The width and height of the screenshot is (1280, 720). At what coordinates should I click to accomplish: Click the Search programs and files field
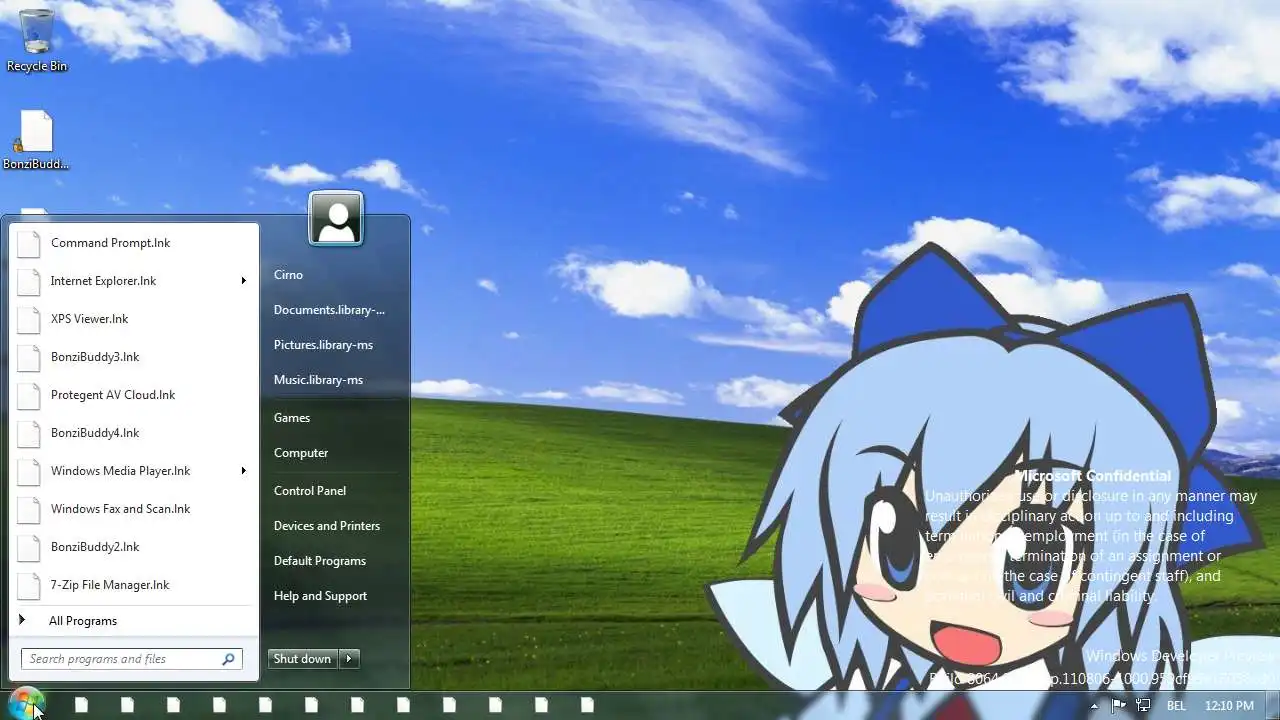point(132,659)
